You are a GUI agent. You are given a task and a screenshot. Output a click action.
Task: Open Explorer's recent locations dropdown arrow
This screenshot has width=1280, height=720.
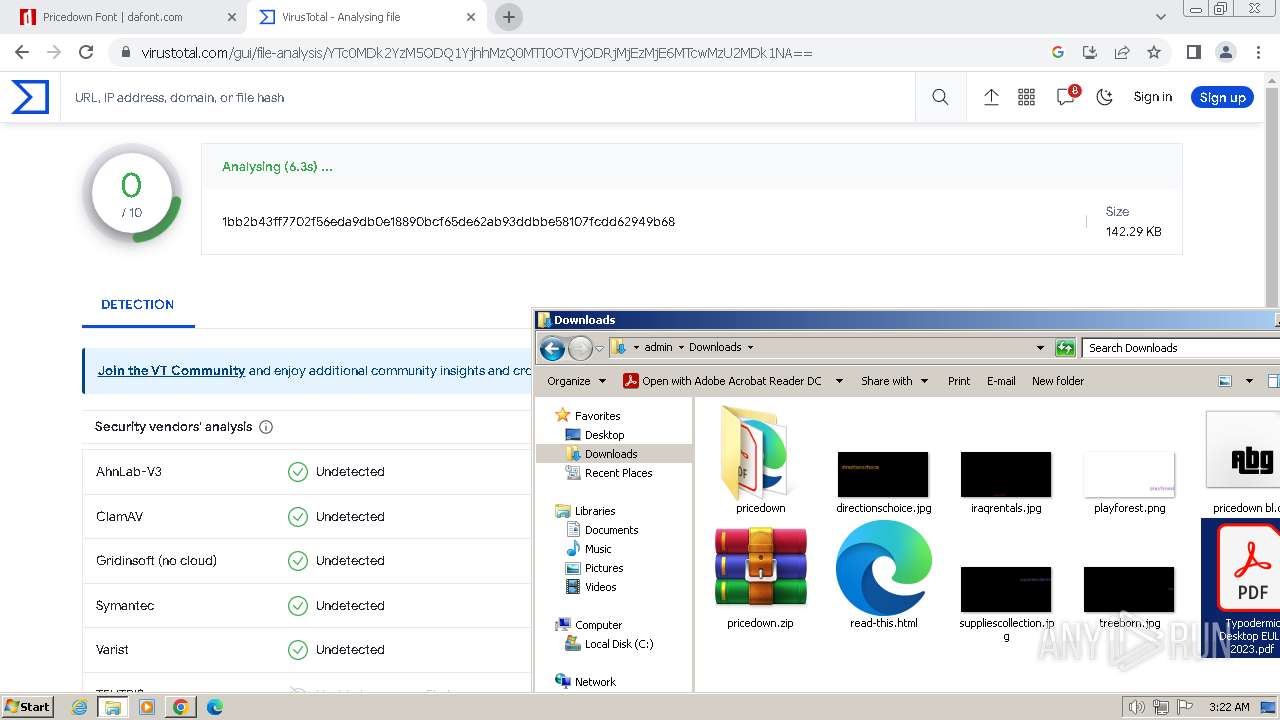[x=600, y=349]
